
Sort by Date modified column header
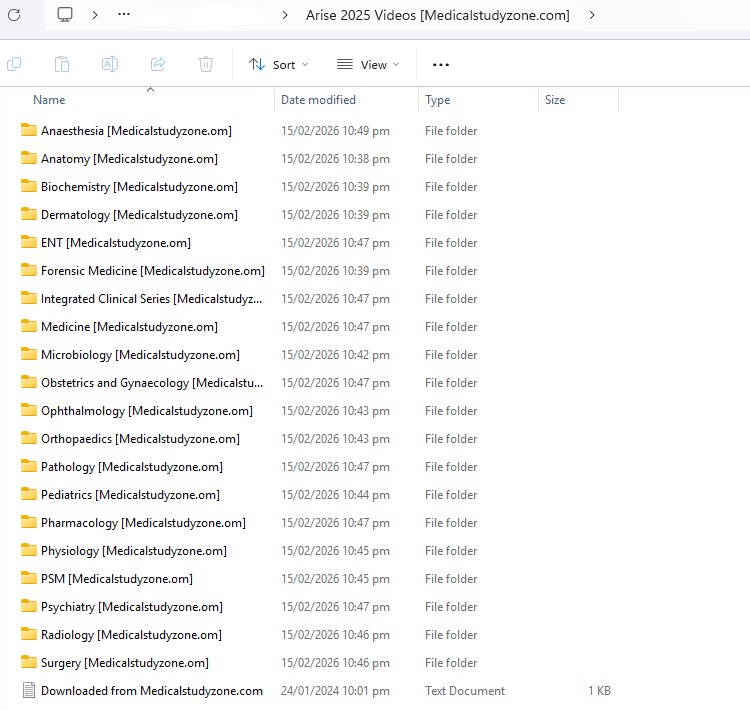318,100
